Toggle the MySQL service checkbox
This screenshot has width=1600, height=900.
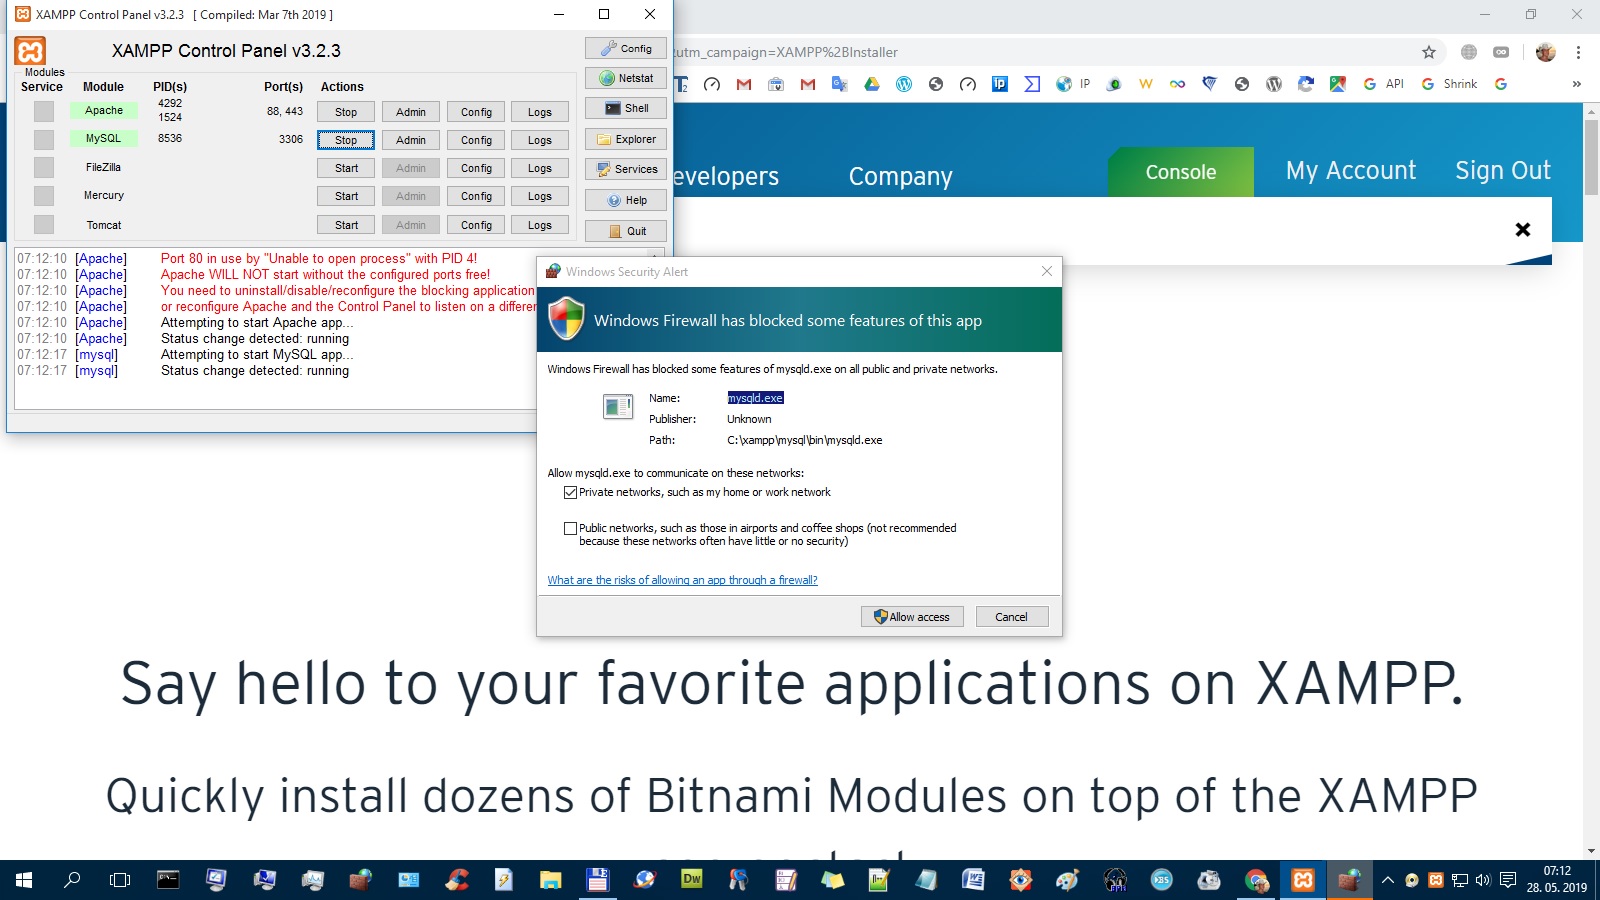pos(44,139)
